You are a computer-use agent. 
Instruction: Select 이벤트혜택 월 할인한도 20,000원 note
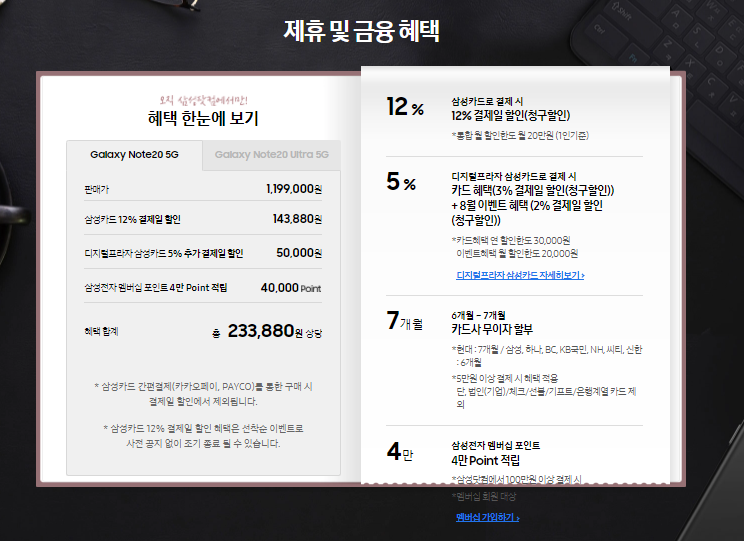517,253
